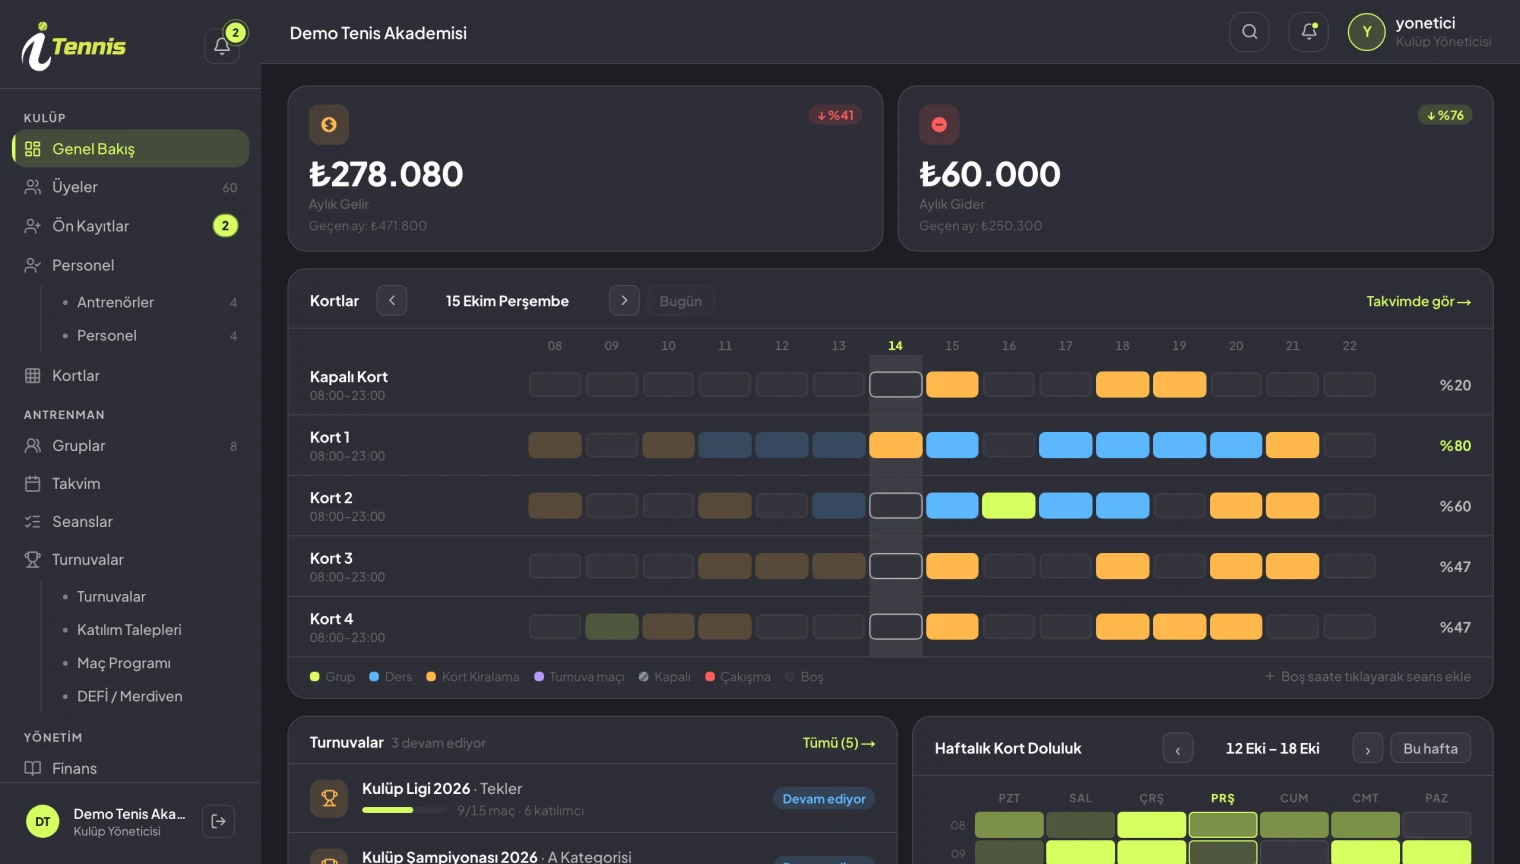
Task: Show next week after 12 Eki – 18 Eki
Action: pos(1367,748)
